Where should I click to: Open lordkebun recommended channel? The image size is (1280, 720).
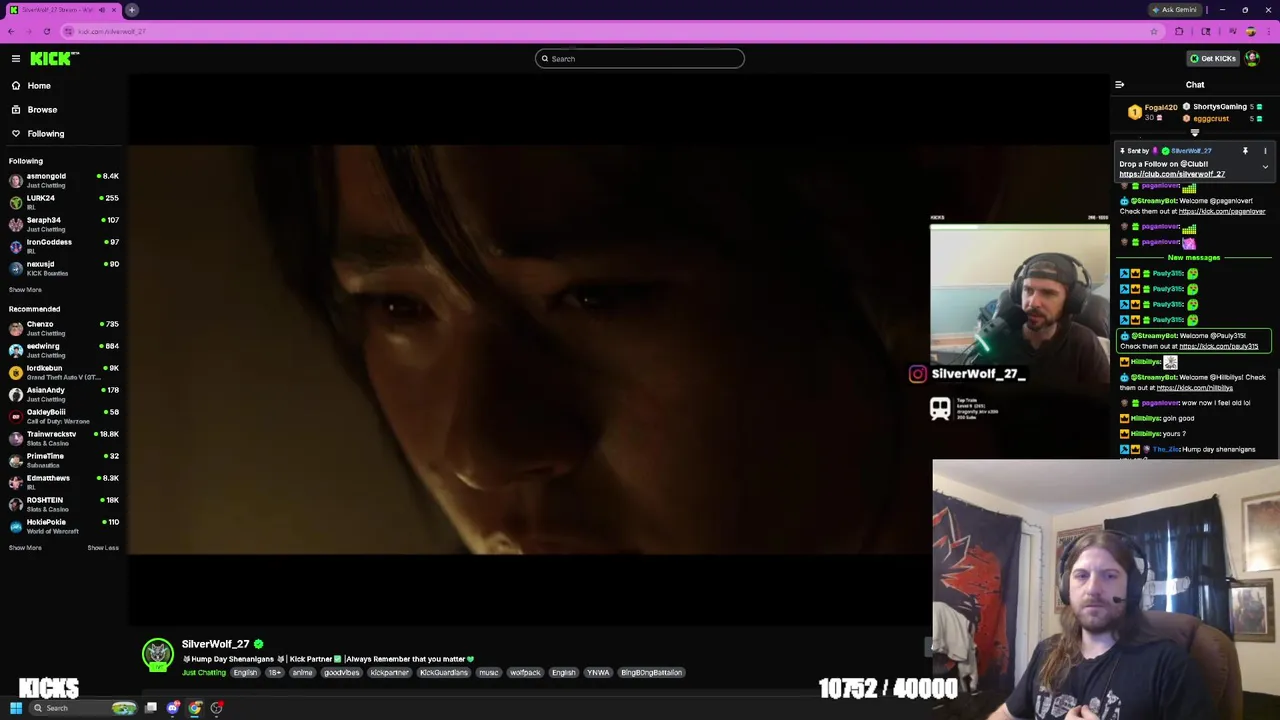pos(64,372)
